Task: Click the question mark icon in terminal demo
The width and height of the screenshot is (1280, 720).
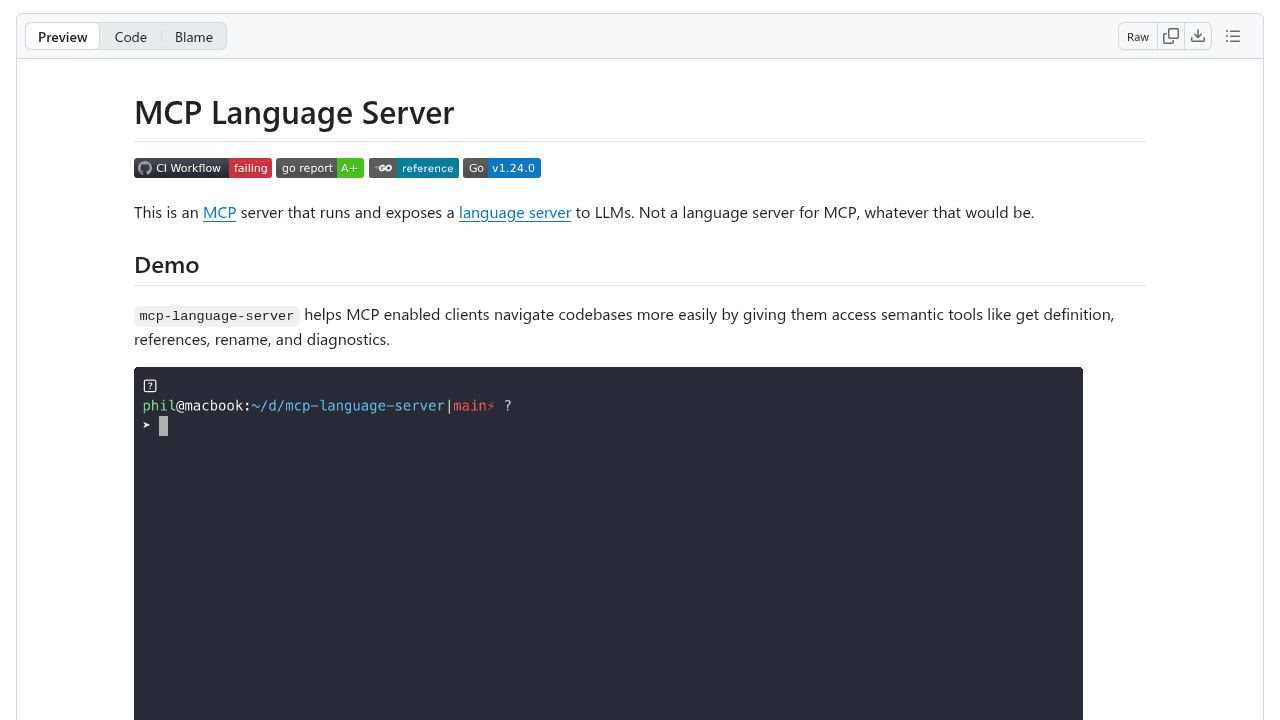Action: (149, 385)
